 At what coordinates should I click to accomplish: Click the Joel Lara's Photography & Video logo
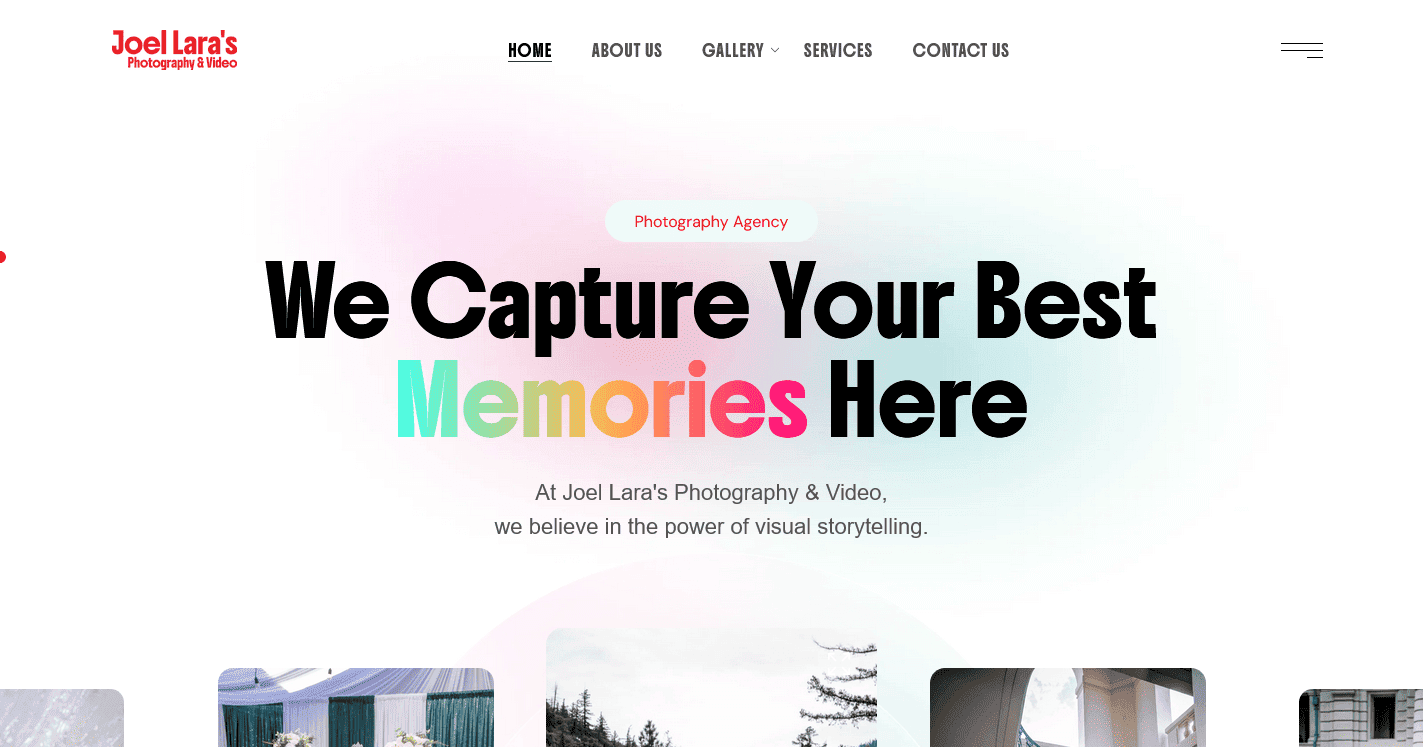174,50
